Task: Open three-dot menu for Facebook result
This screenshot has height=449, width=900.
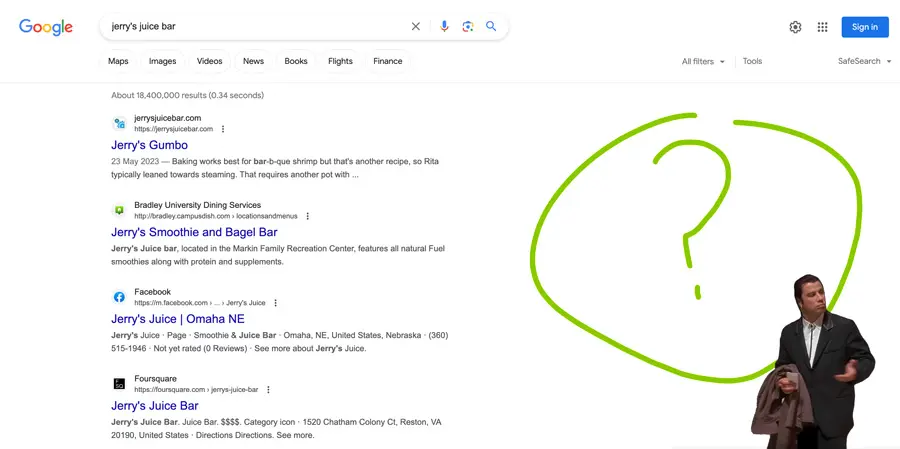Action: [276, 303]
